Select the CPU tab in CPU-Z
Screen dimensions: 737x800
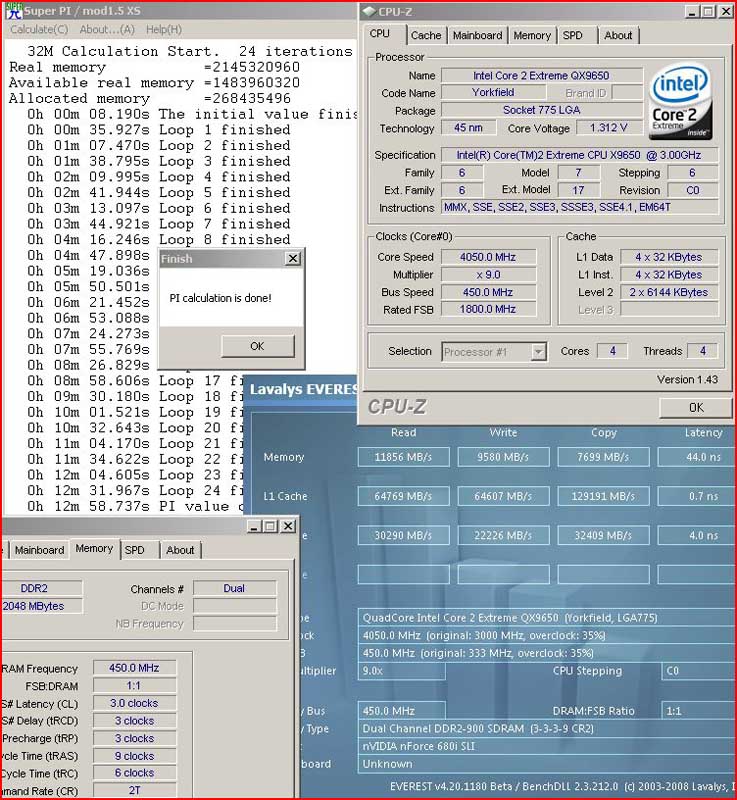(x=380, y=34)
